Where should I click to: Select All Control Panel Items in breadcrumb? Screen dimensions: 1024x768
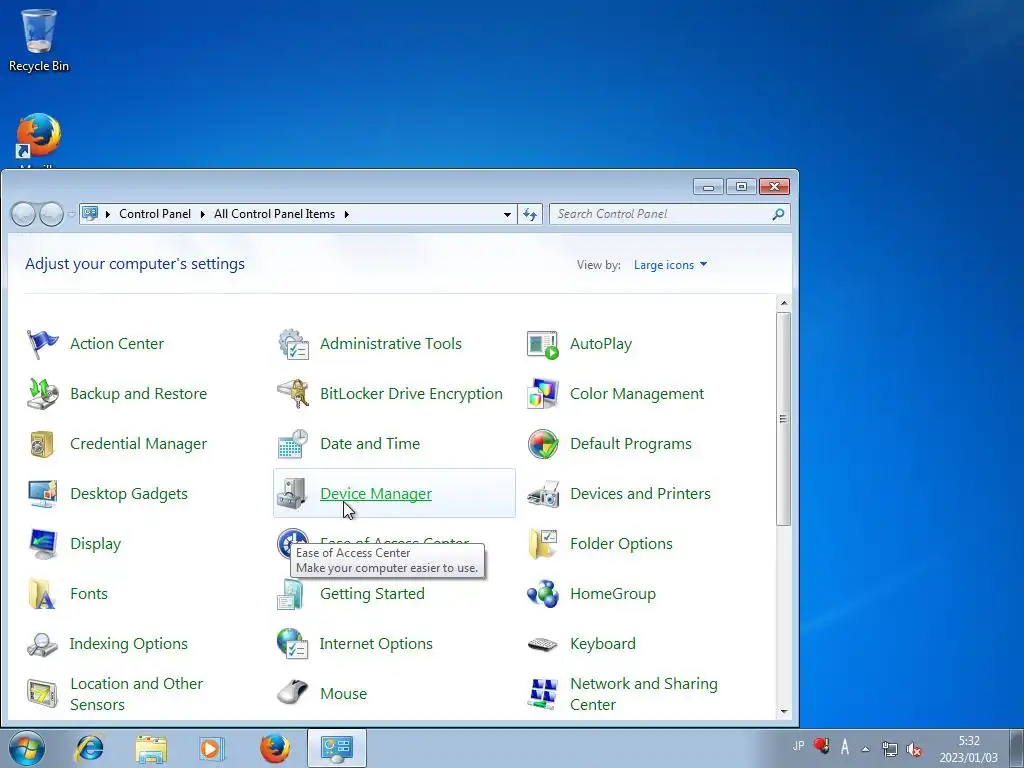click(x=274, y=214)
